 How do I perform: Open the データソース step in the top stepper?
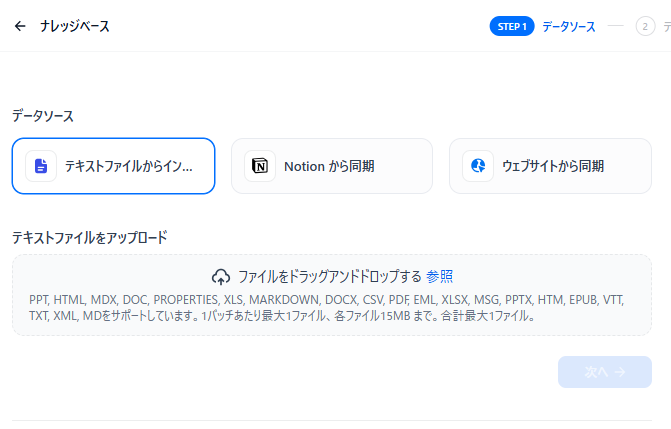pos(568,27)
